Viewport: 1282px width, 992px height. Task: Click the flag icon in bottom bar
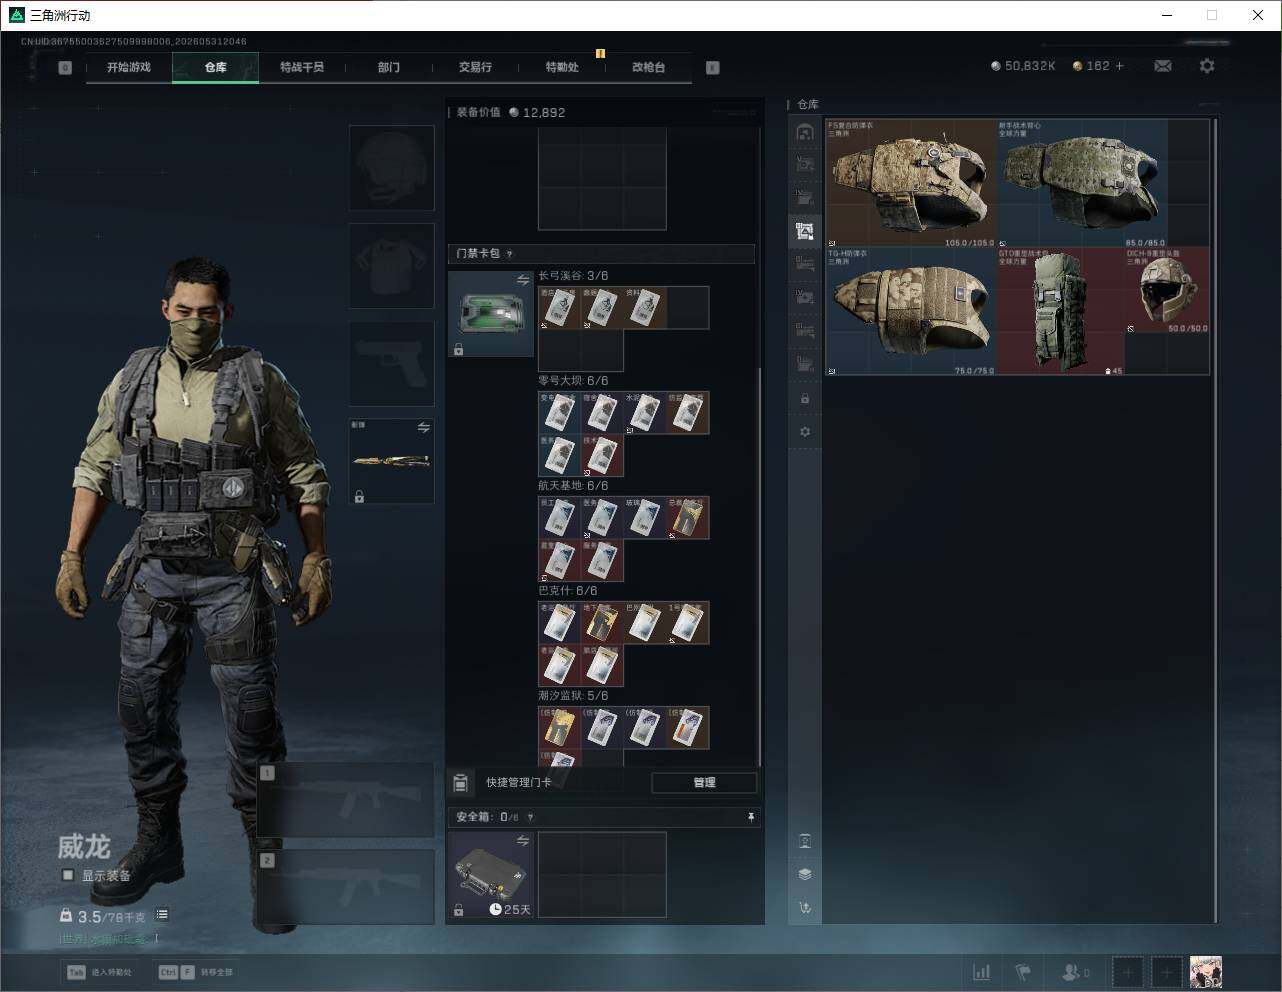pyautogui.click(x=1023, y=972)
